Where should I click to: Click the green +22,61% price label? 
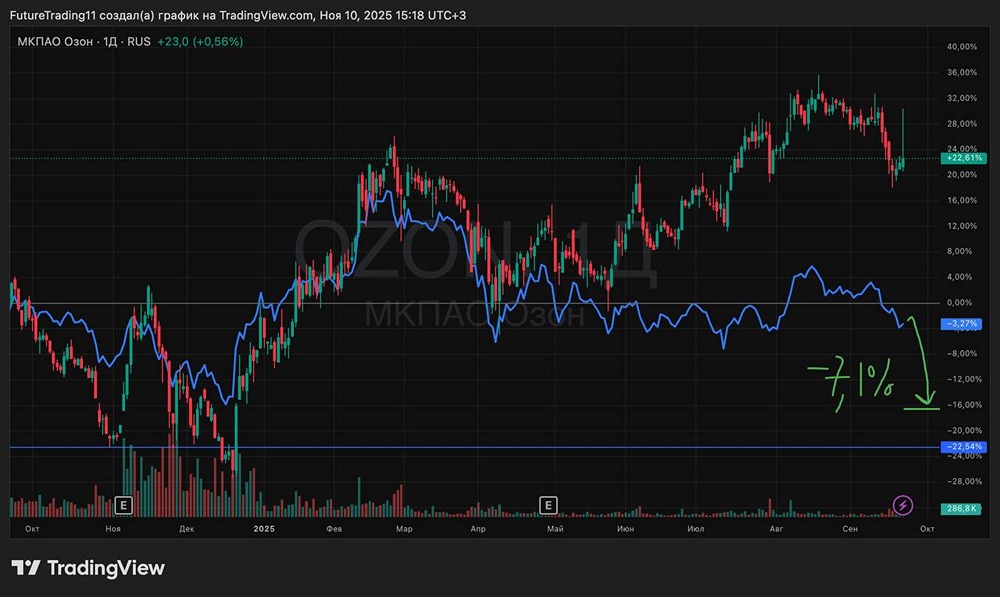click(x=964, y=158)
